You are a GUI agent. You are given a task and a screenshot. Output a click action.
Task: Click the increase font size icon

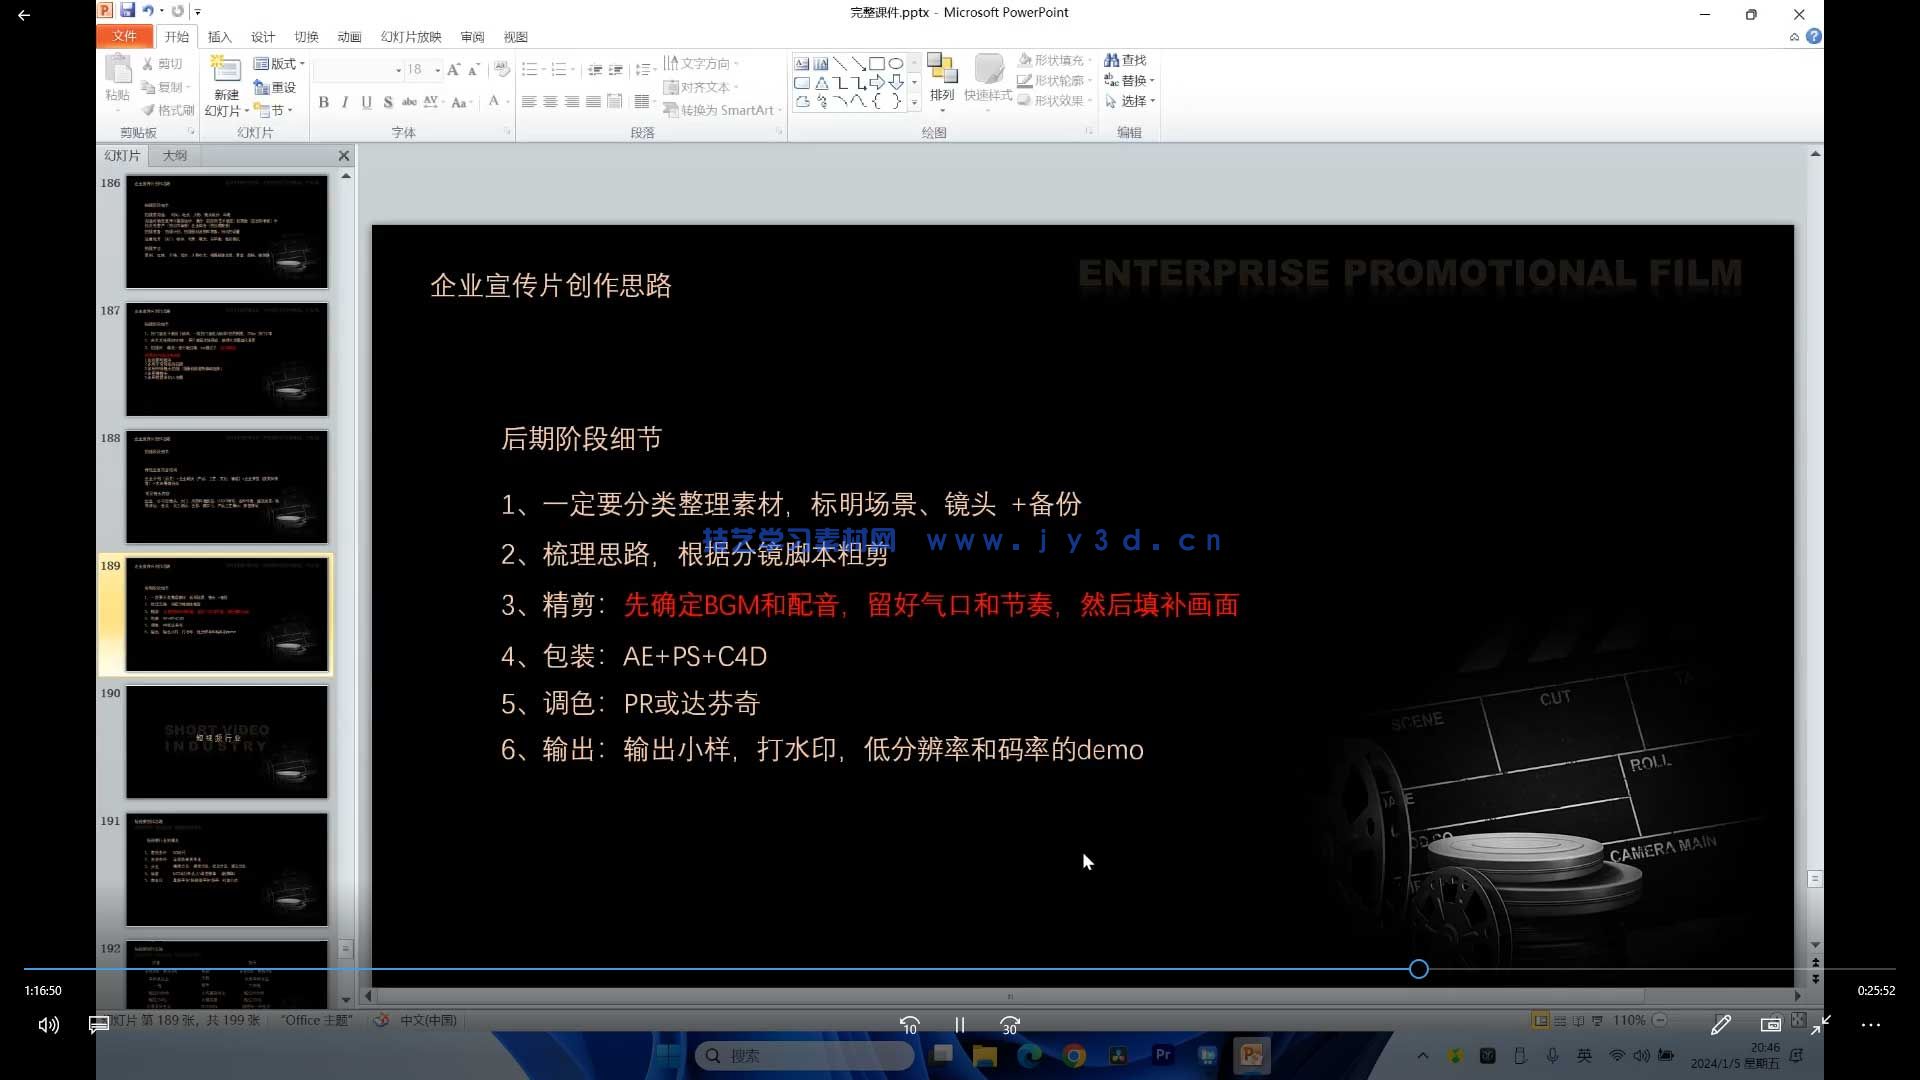453,69
